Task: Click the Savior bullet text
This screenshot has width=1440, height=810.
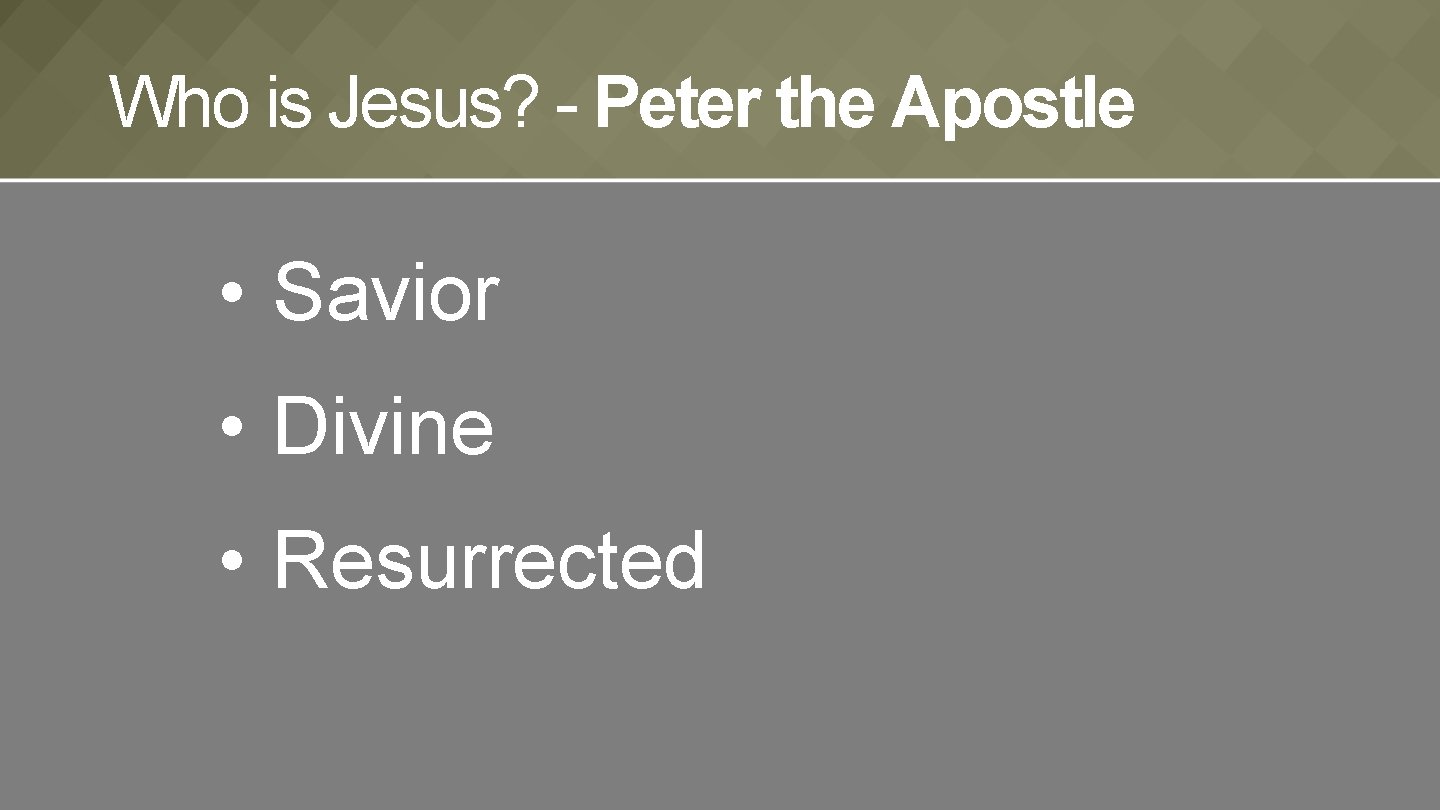Action: pyautogui.click(x=385, y=292)
